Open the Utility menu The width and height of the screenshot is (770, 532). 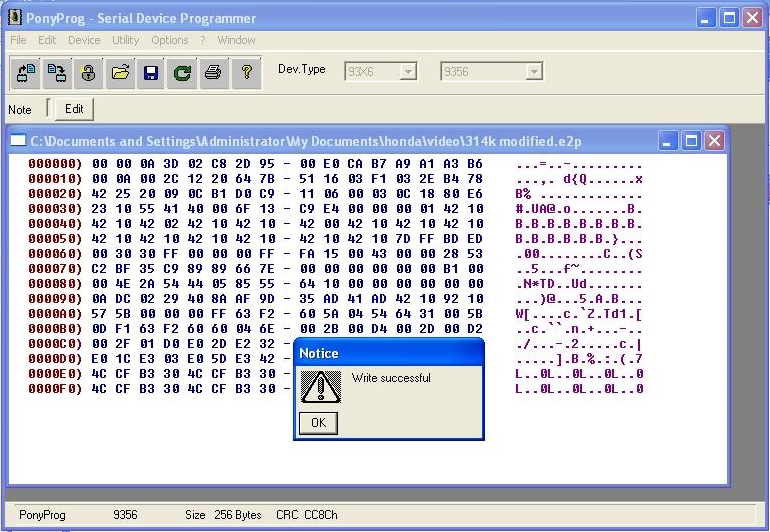(125, 40)
